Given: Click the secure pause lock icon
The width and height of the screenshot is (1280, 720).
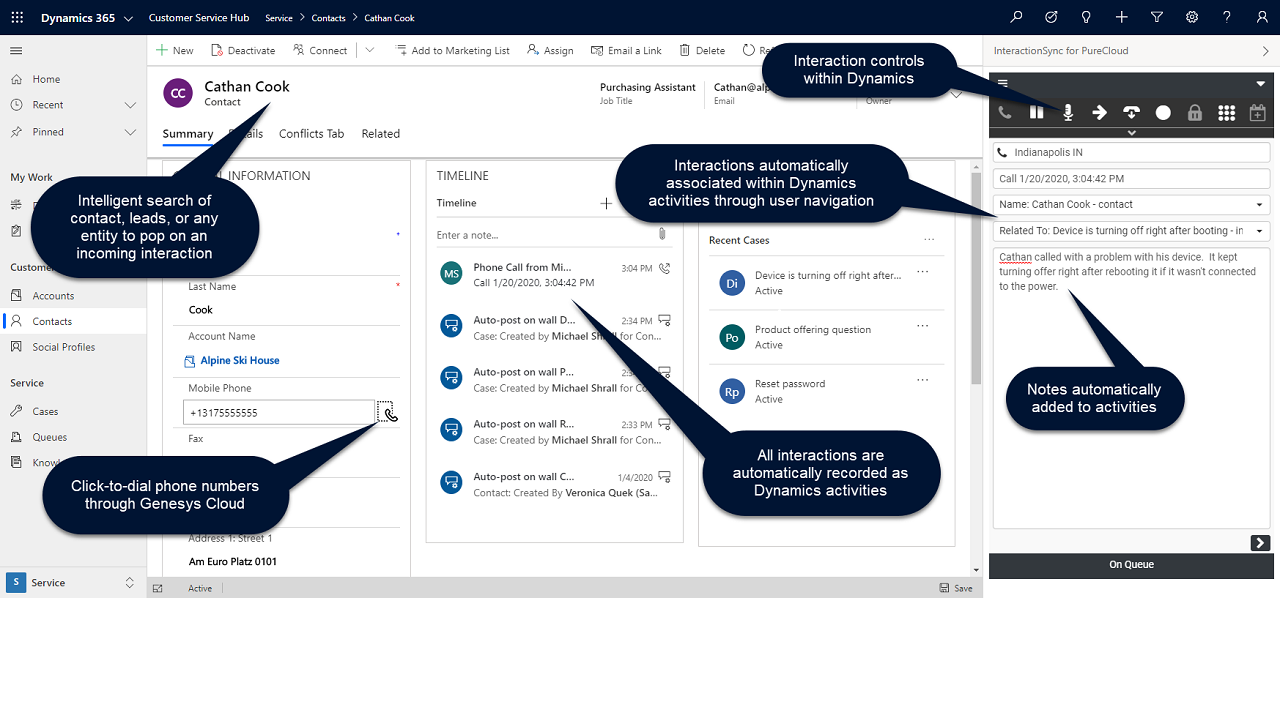Looking at the screenshot, I should click(1195, 113).
